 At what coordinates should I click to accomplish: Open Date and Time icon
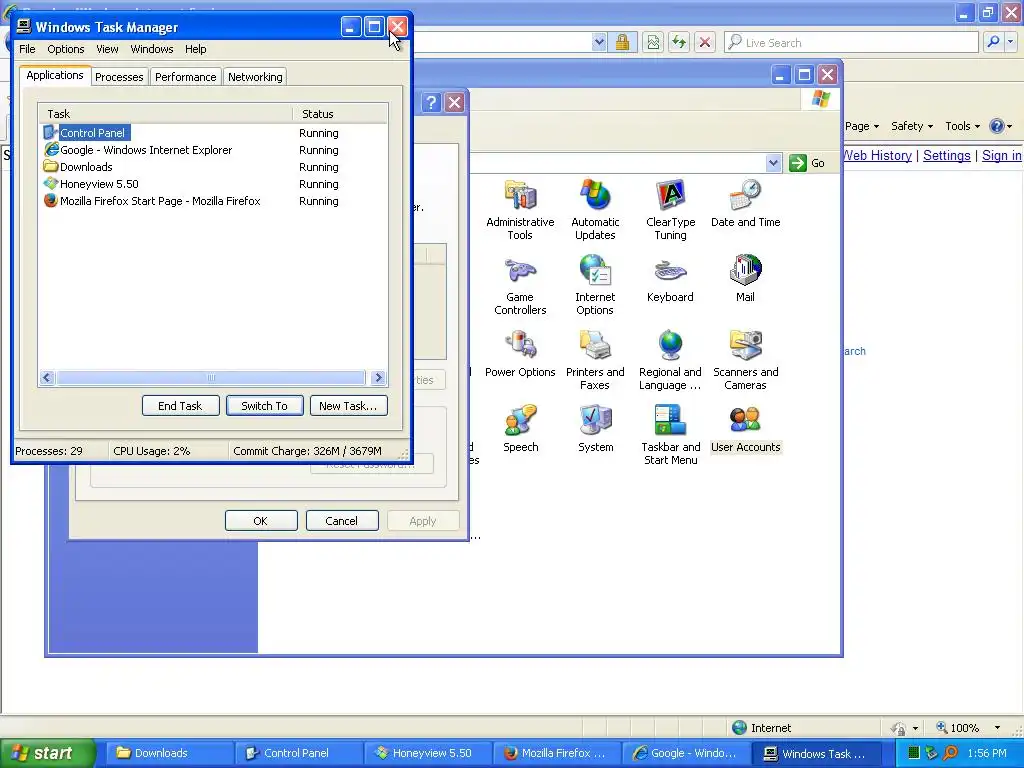pos(745,204)
